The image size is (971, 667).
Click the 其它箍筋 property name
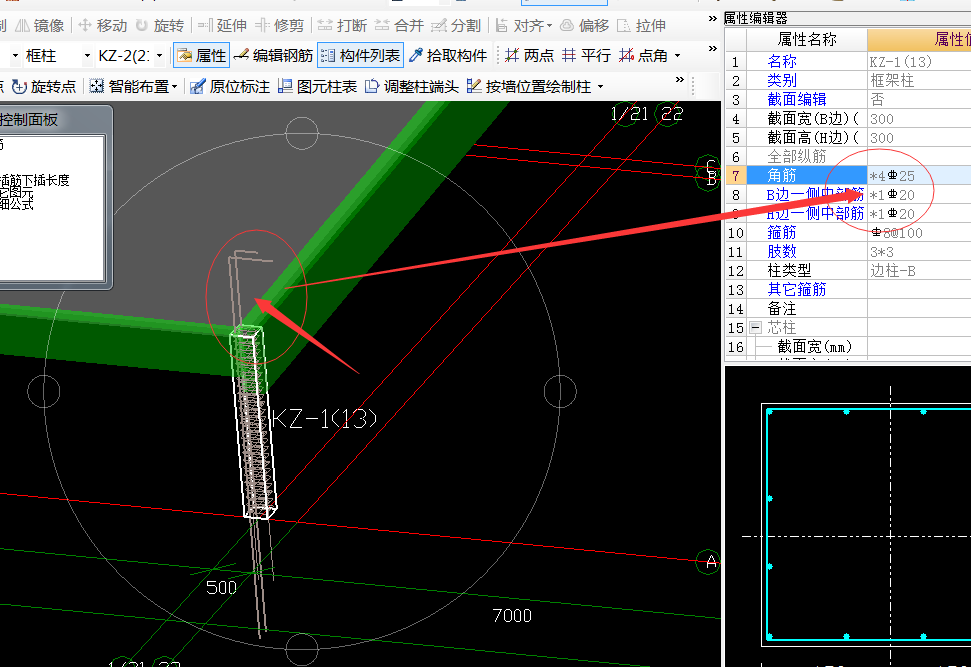pos(796,289)
